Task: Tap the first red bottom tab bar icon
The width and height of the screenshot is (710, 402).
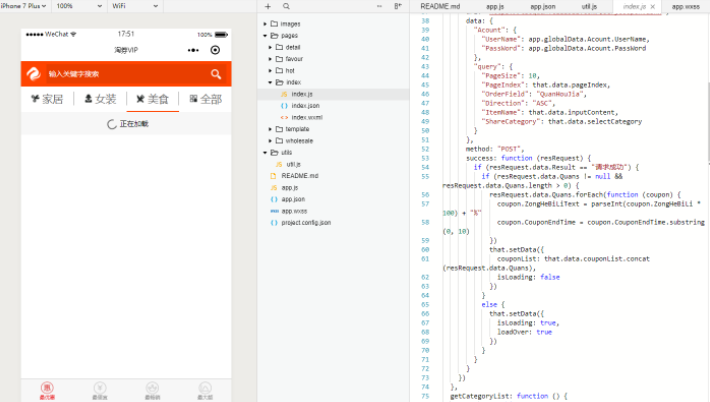Action: (x=47, y=390)
